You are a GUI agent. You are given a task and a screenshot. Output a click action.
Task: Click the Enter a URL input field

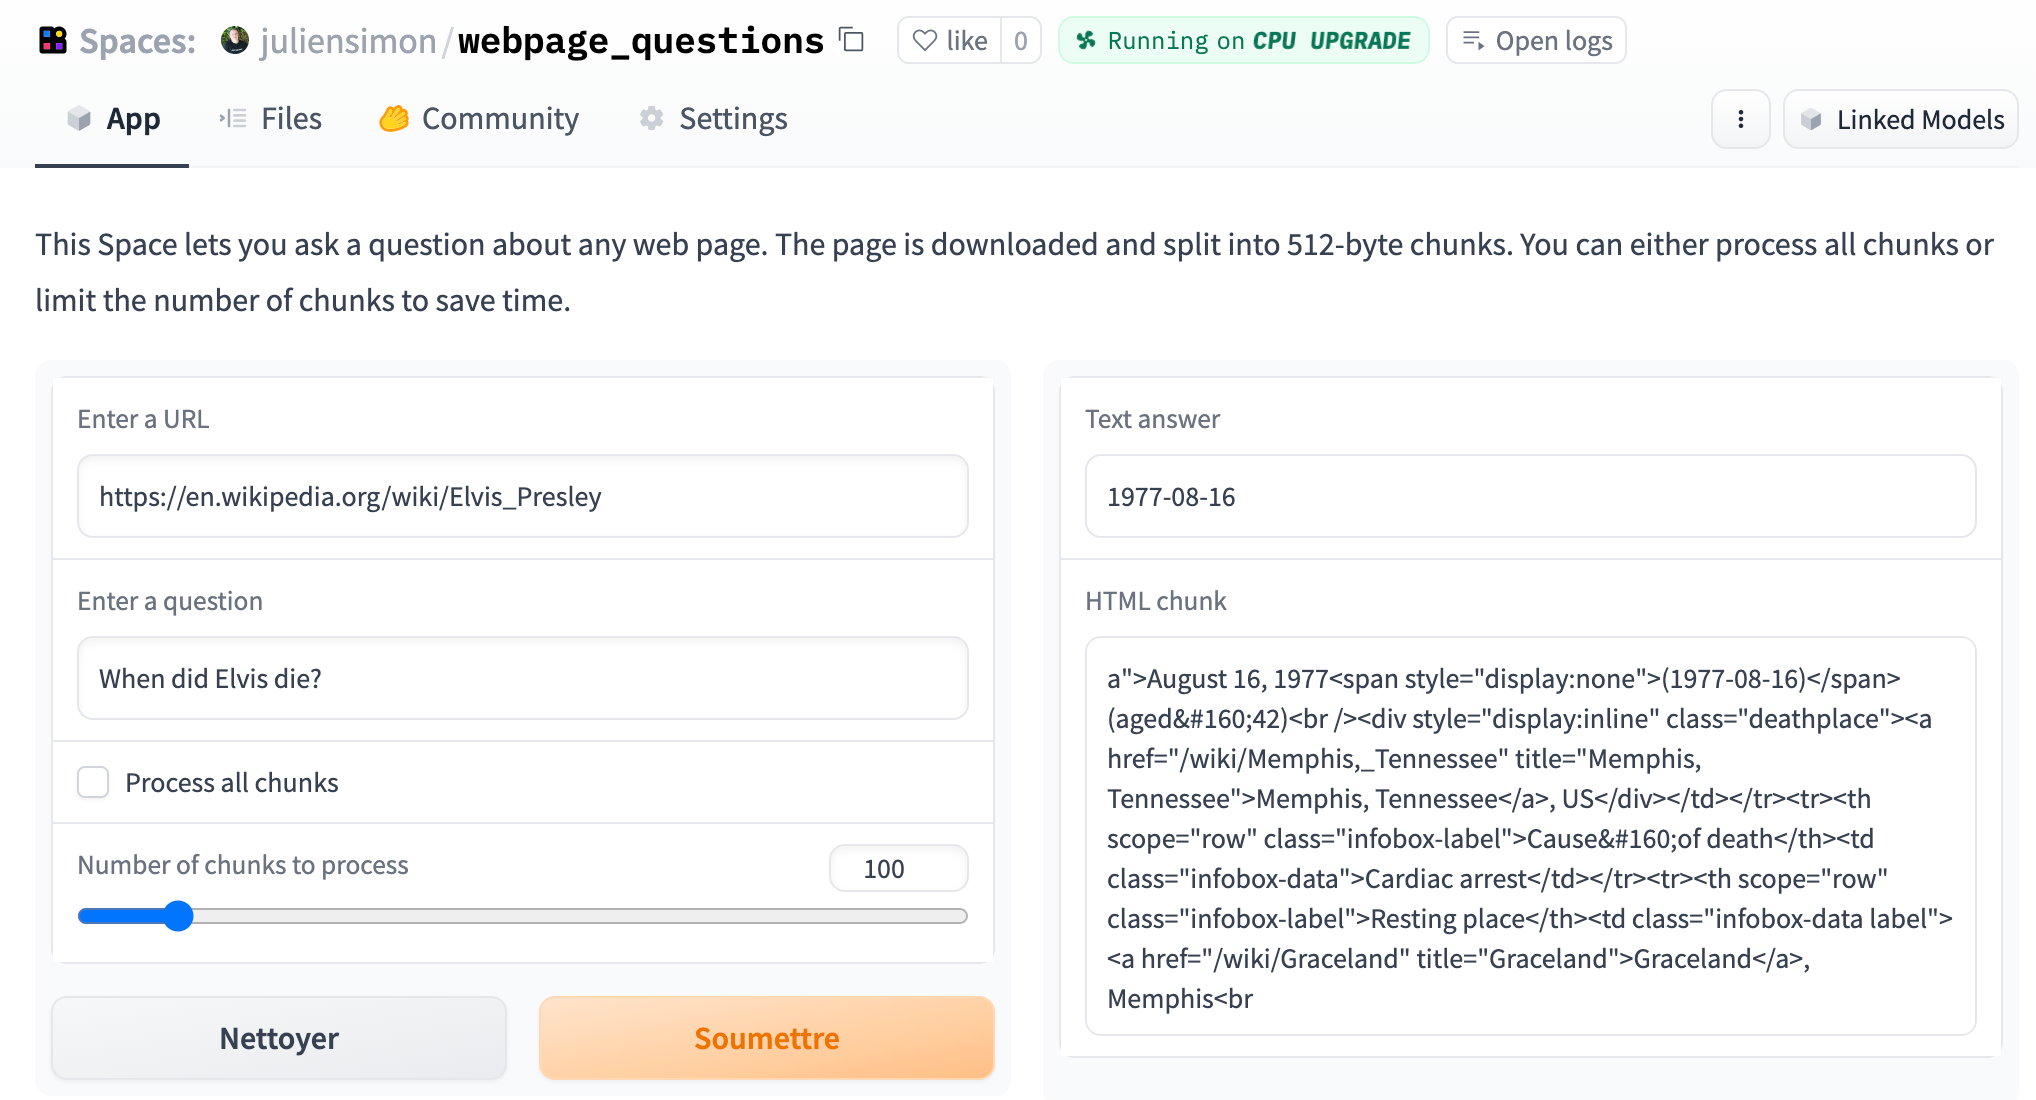522,497
